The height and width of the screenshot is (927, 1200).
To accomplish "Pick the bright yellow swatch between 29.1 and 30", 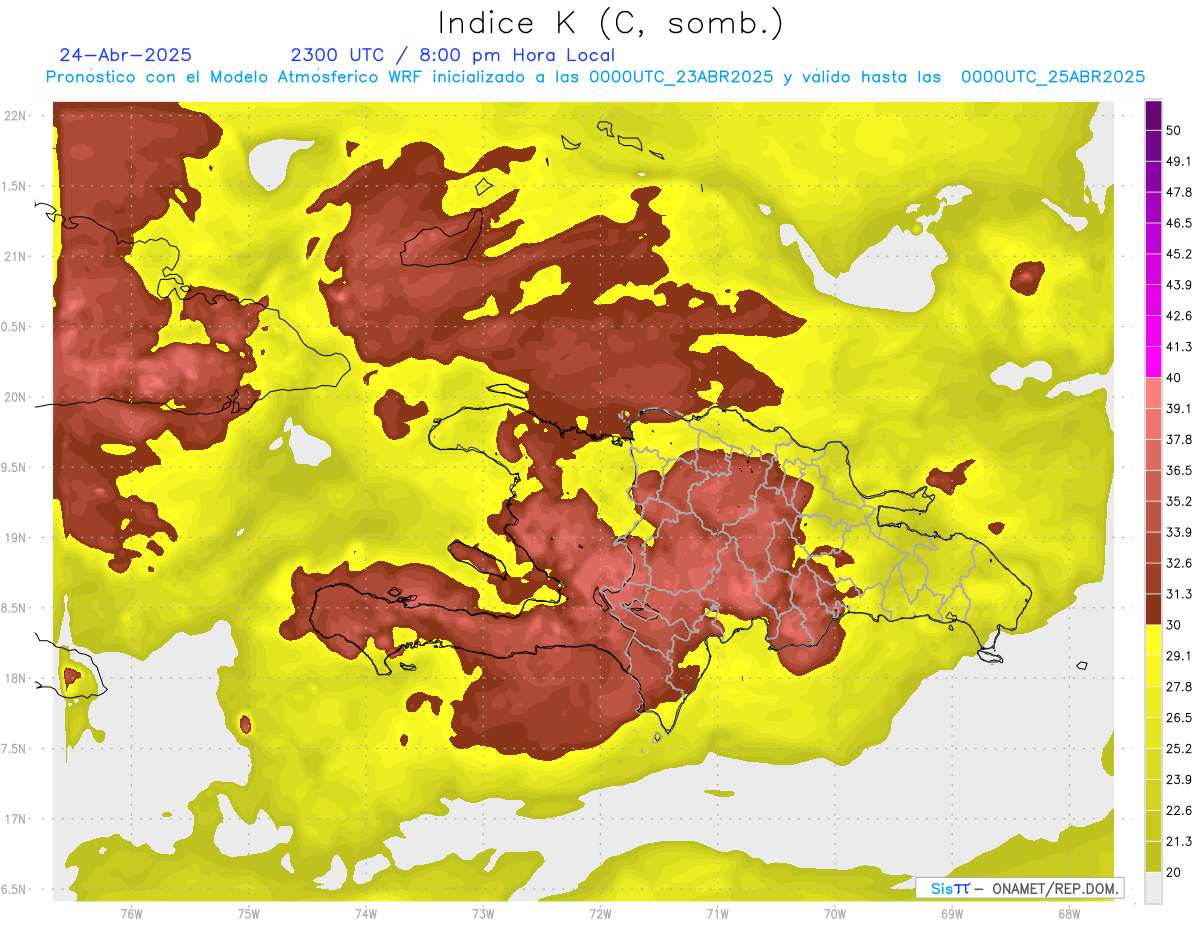I will 1153,640.
